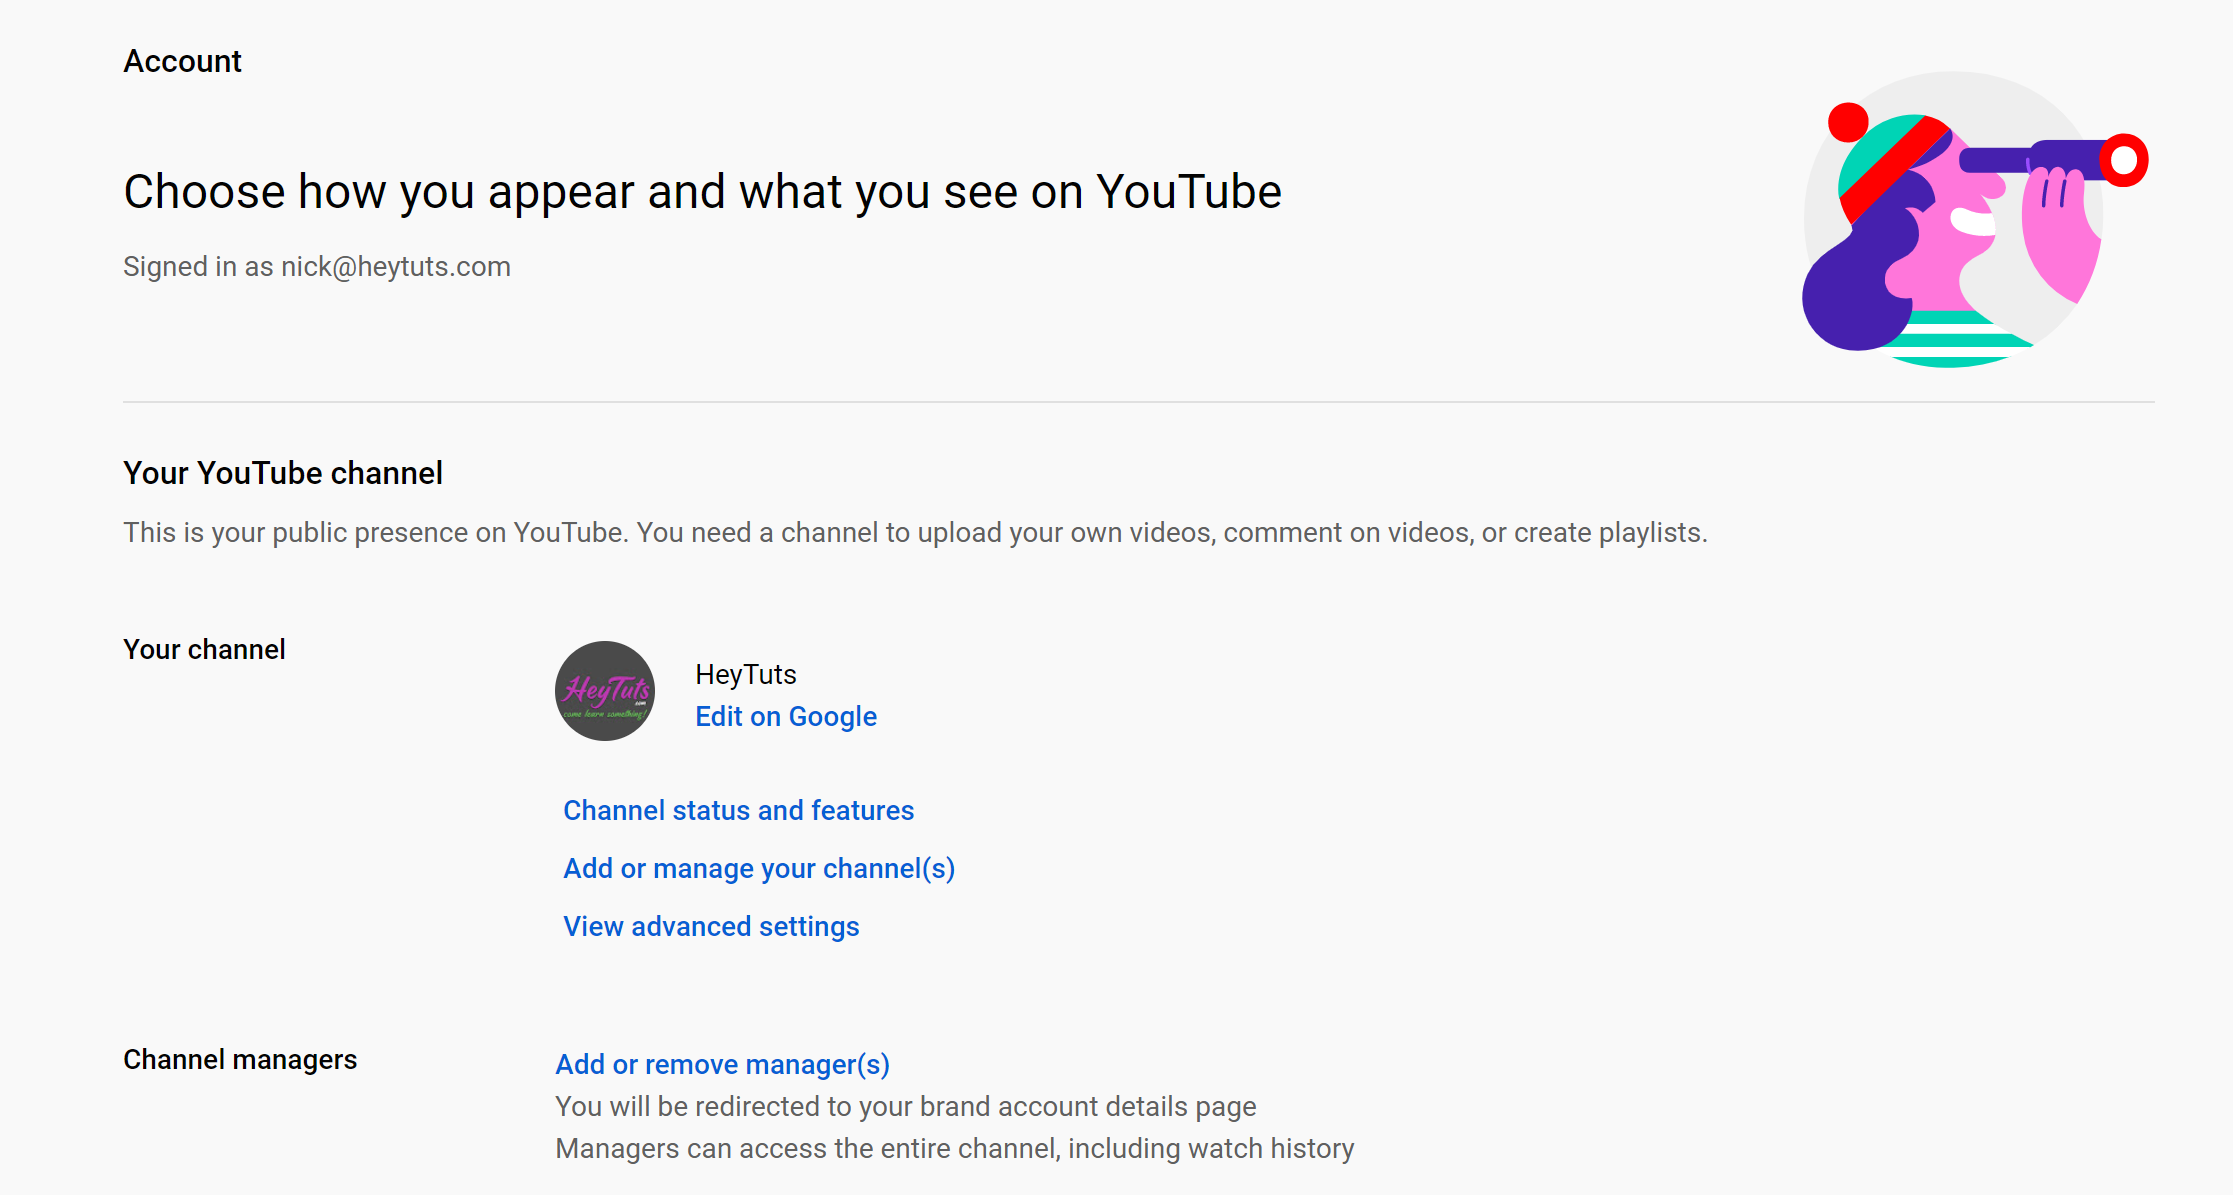Click the brand account redirect notice
This screenshot has width=2233, height=1195.
coord(906,1106)
